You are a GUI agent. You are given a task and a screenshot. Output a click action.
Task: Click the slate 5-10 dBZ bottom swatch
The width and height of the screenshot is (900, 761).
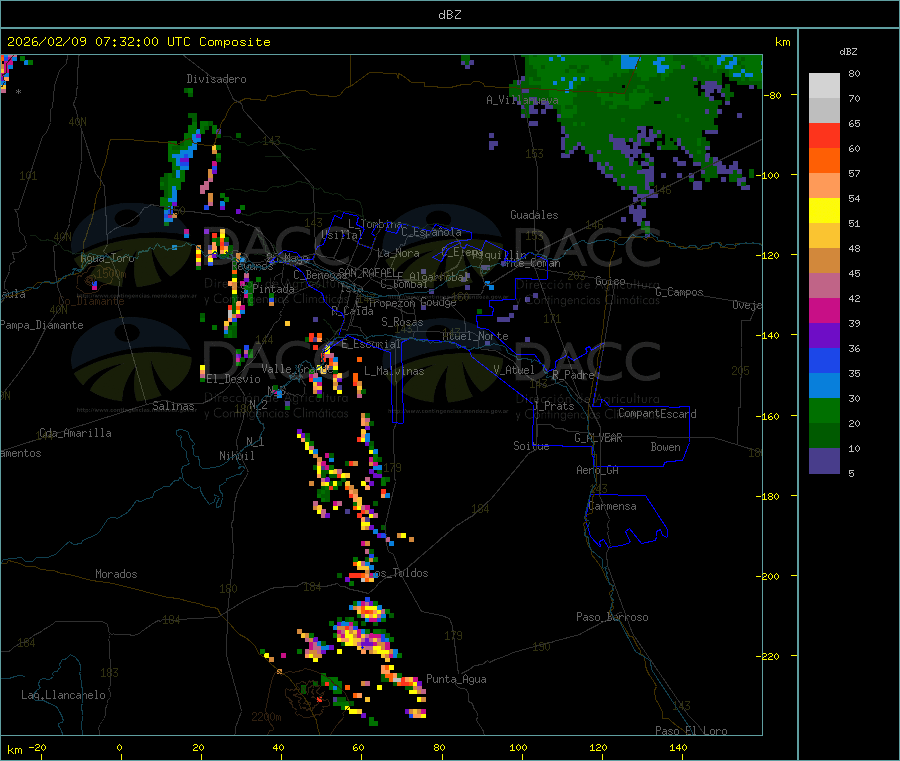click(824, 461)
